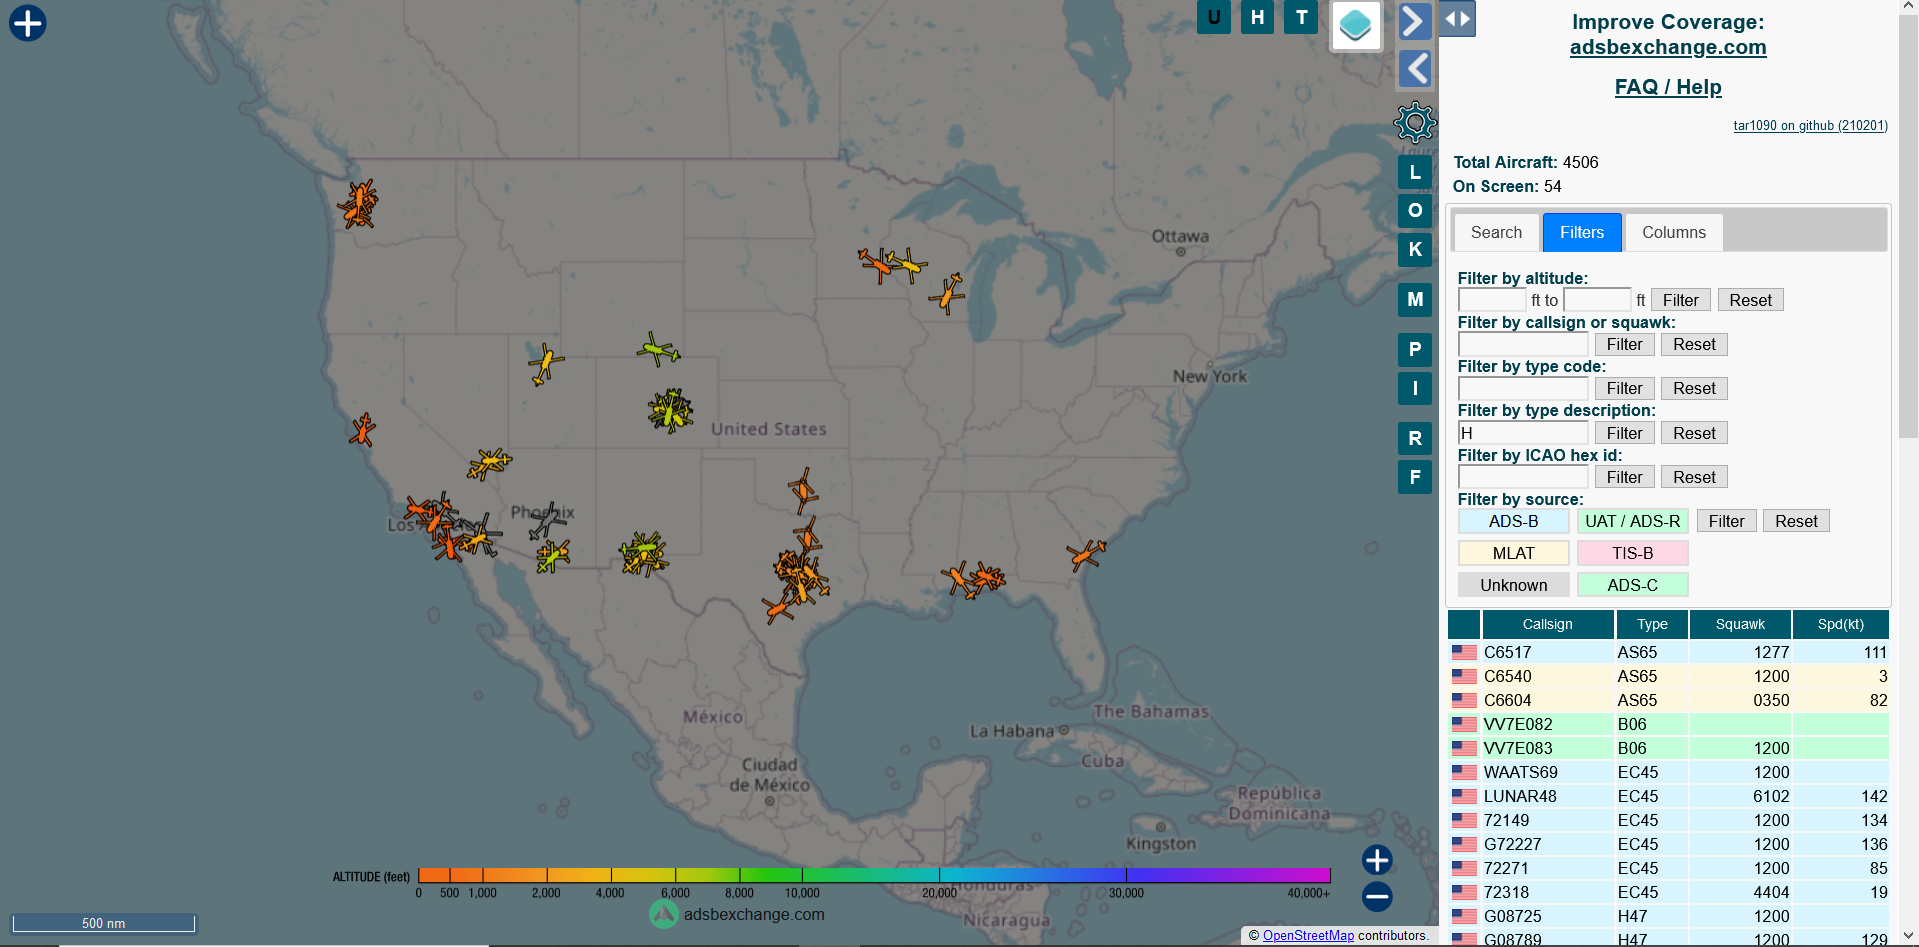Apply type description Filter button
Viewport: 1919px width, 947px height.
click(1624, 433)
